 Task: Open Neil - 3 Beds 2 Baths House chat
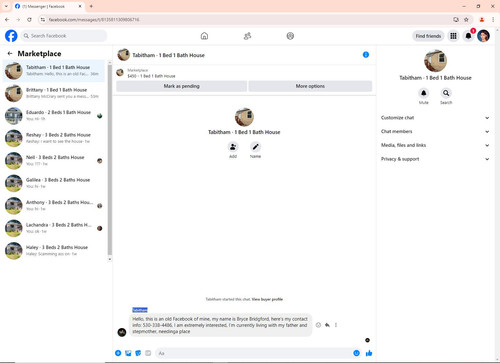point(54,161)
